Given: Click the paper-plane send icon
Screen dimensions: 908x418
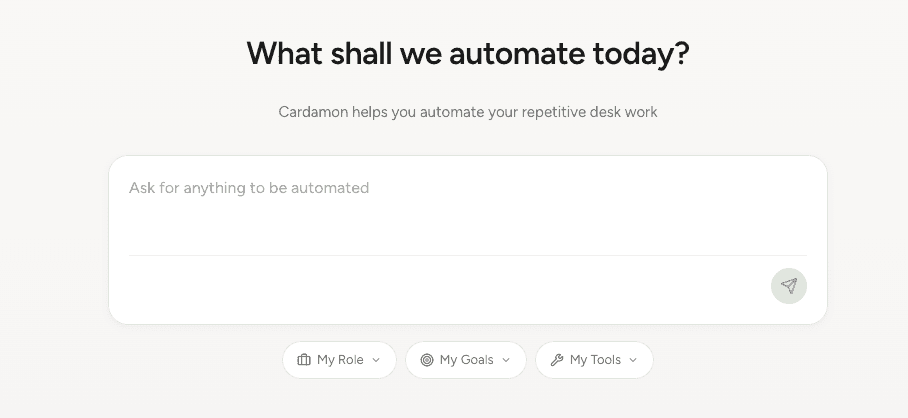Looking at the screenshot, I should [789, 286].
